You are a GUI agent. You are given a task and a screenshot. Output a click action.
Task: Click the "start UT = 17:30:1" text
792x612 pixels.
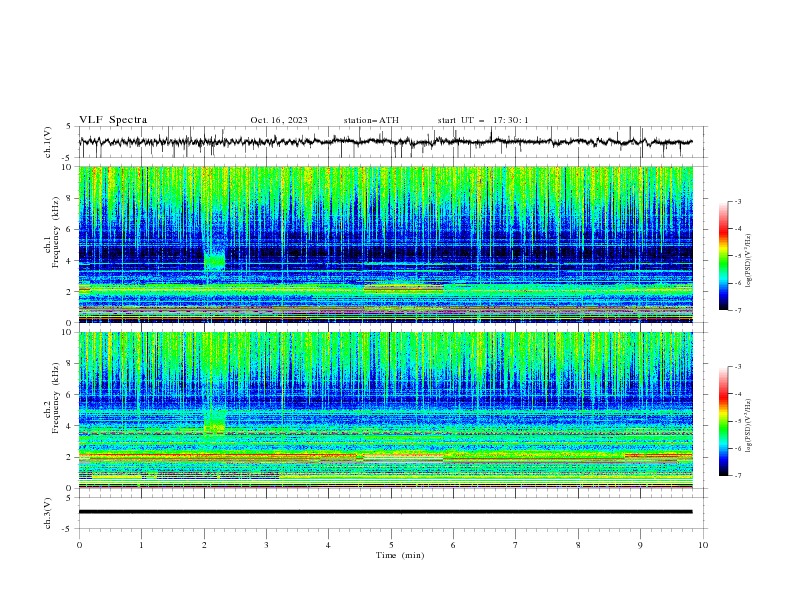[x=483, y=120]
